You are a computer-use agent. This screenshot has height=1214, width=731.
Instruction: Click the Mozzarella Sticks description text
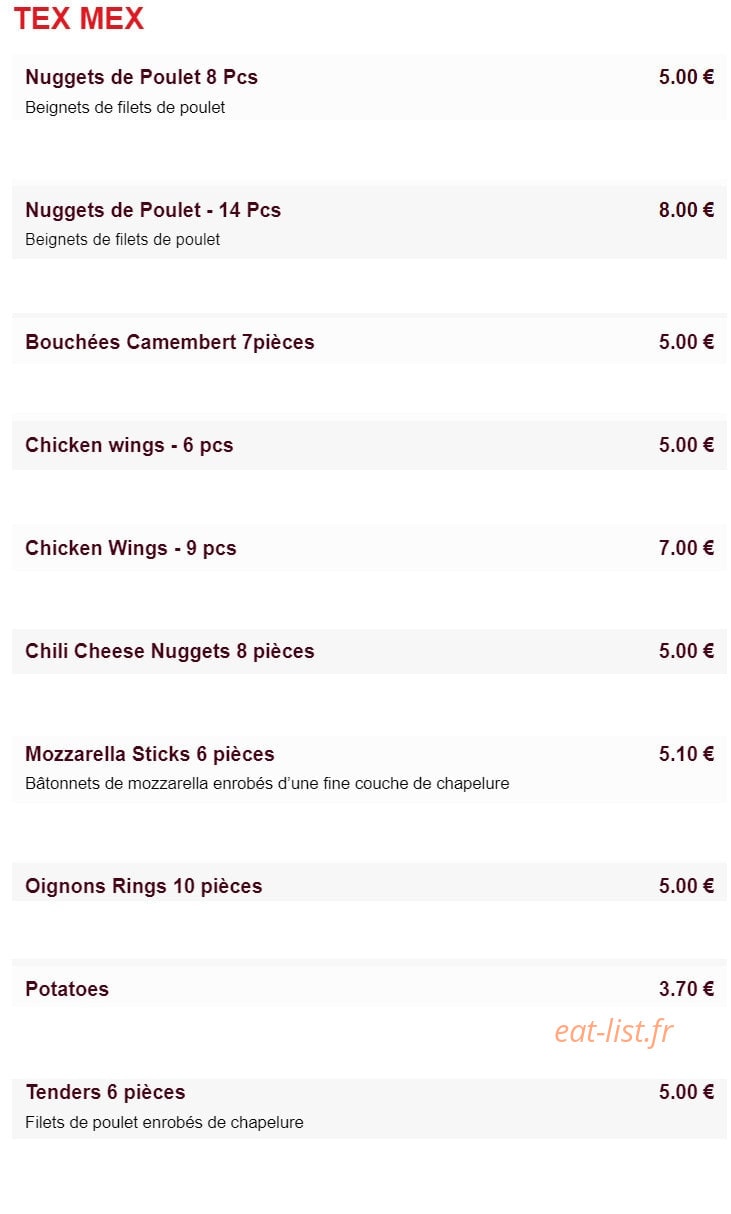click(x=267, y=784)
